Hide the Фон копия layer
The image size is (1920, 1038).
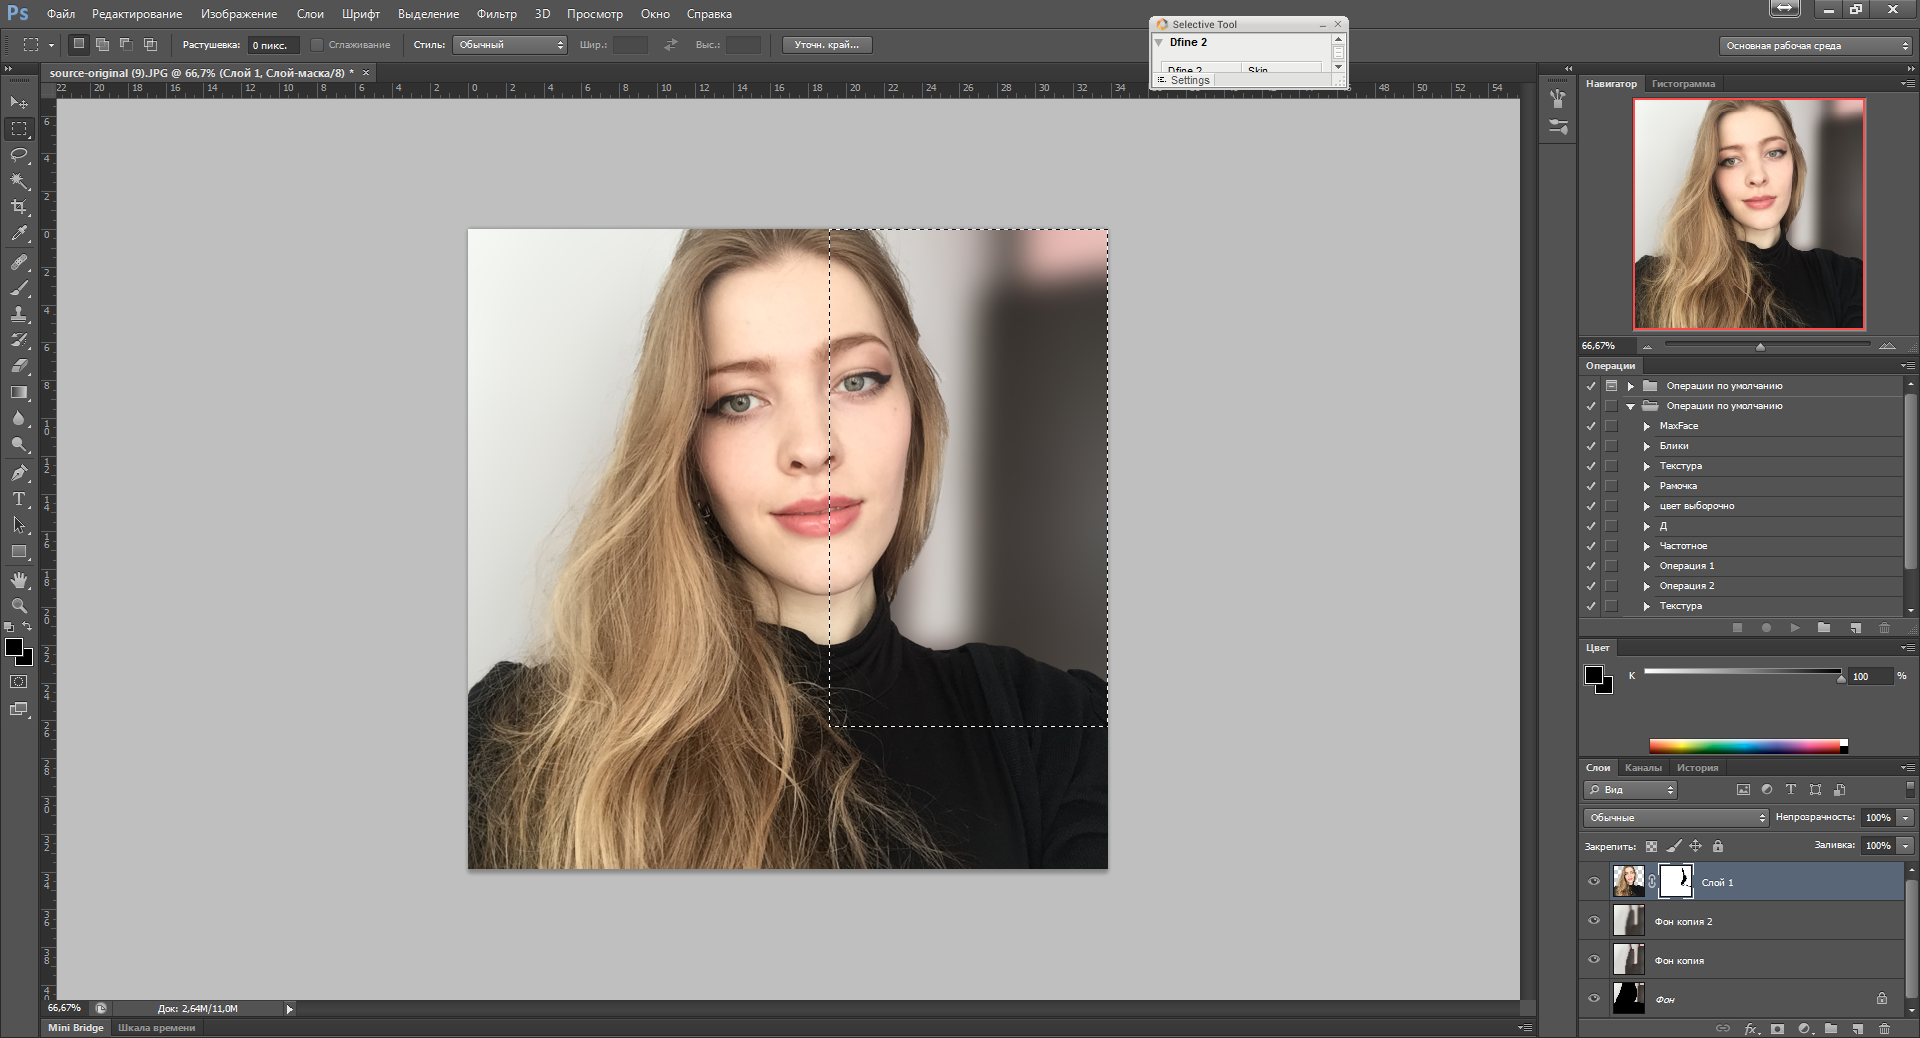click(x=1594, y=960)
